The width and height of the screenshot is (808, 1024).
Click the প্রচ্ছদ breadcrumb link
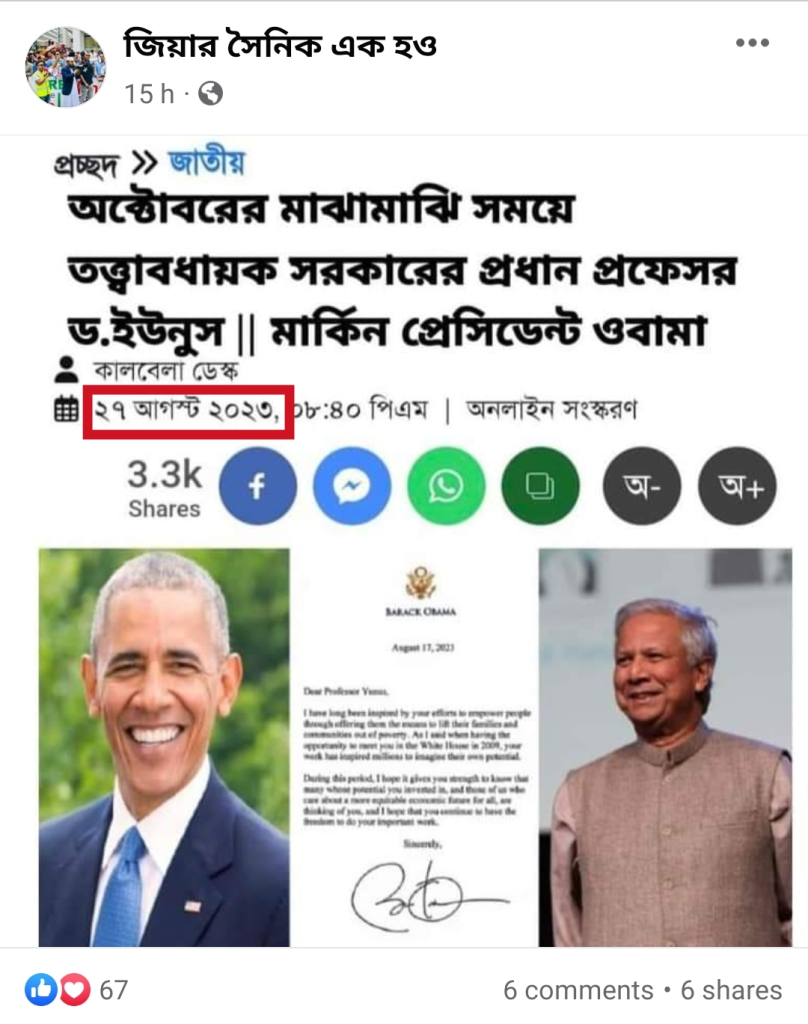(86, 164)
